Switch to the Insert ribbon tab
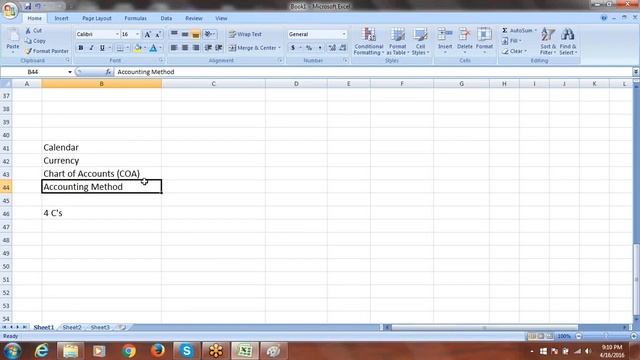 tap(61, 18)
